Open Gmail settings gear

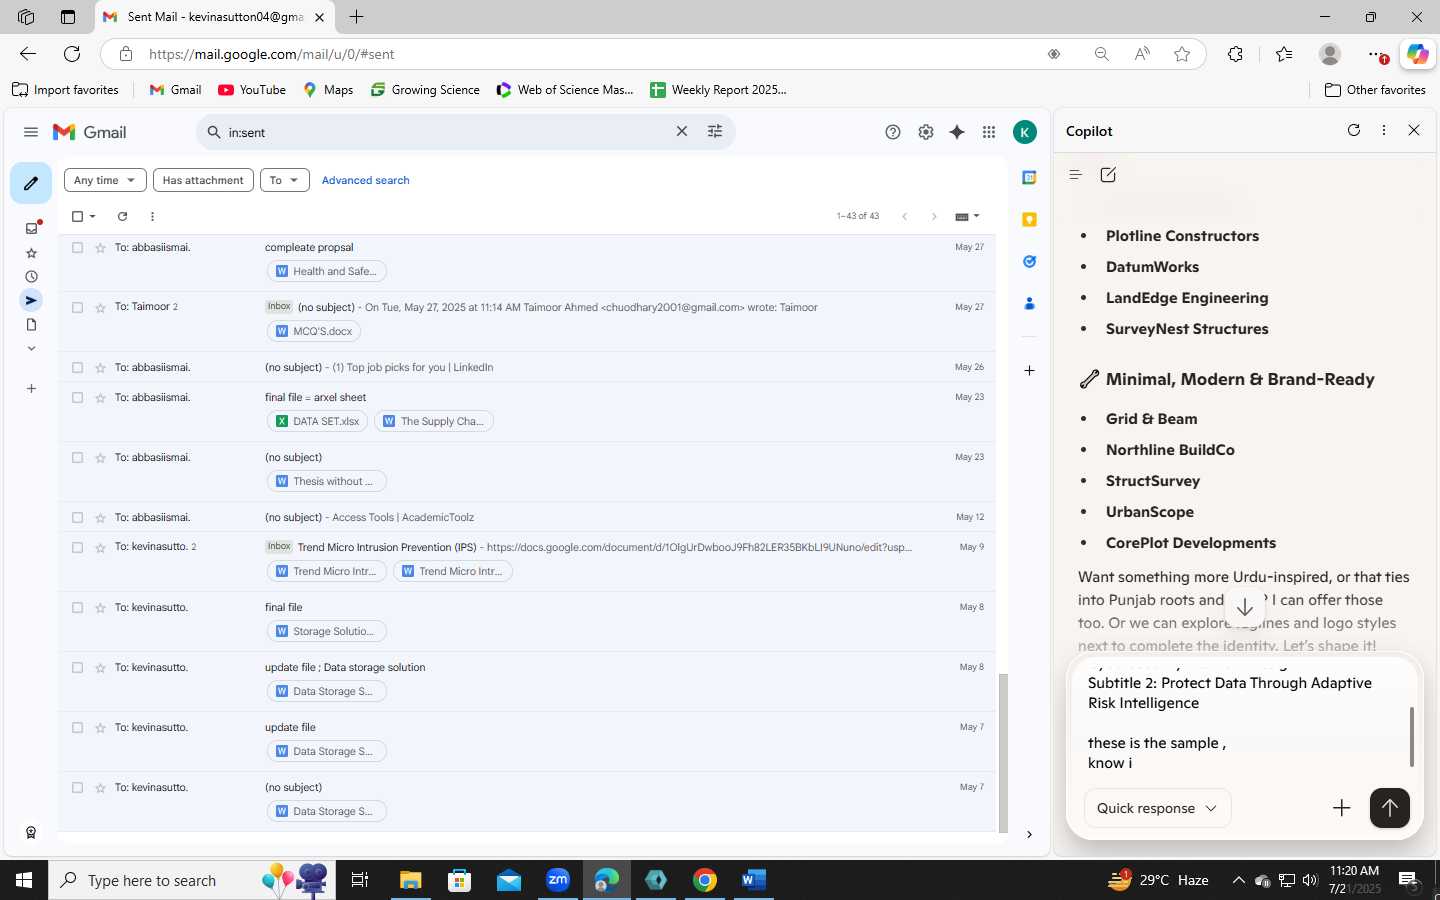pos(926,132)
